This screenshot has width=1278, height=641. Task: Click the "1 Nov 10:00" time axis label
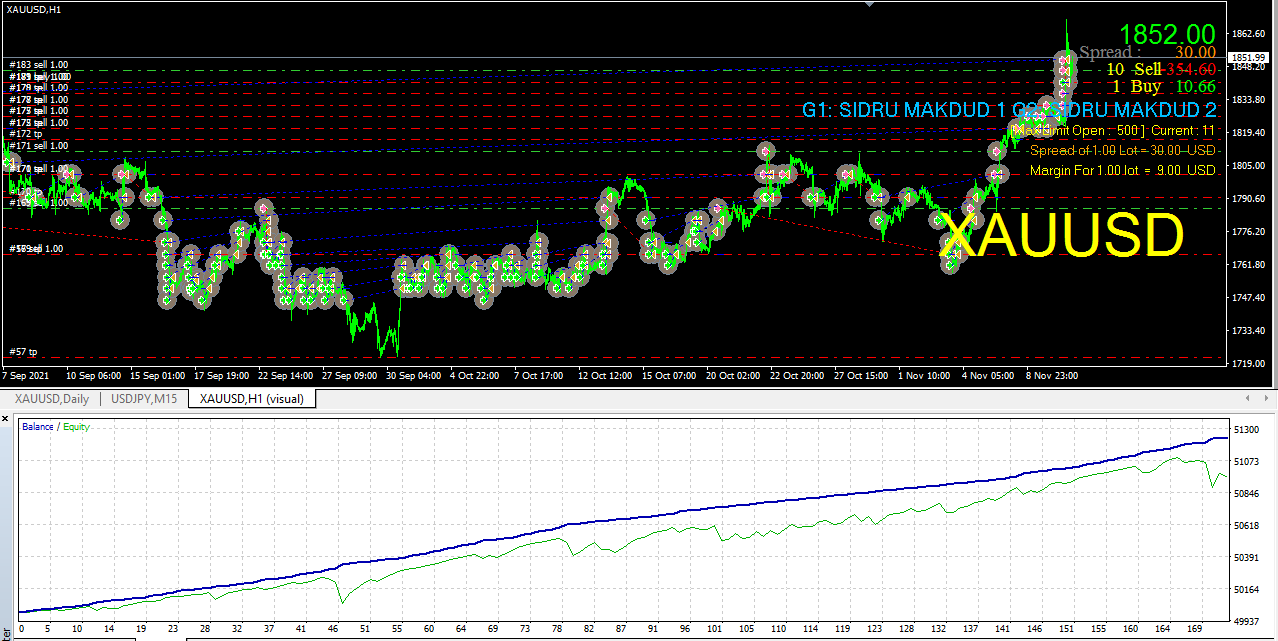(x=923, y=376)
